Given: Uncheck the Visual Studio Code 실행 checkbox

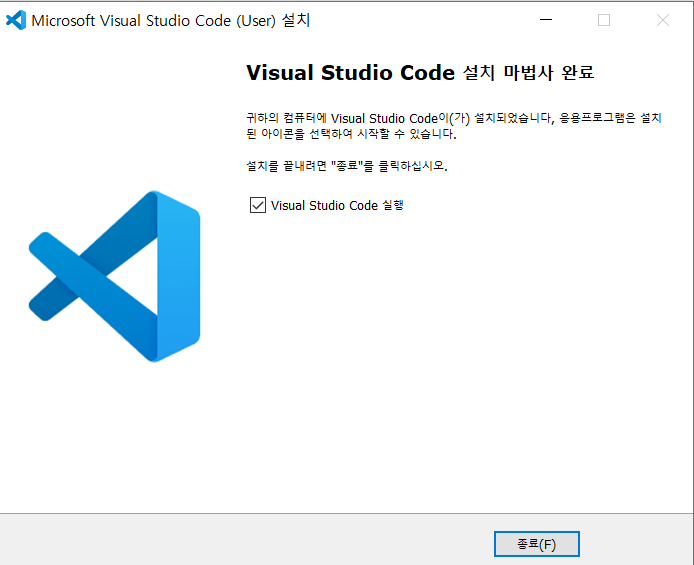Looking at the screenshot, I should pyautogui.click(x=258, y=205).
